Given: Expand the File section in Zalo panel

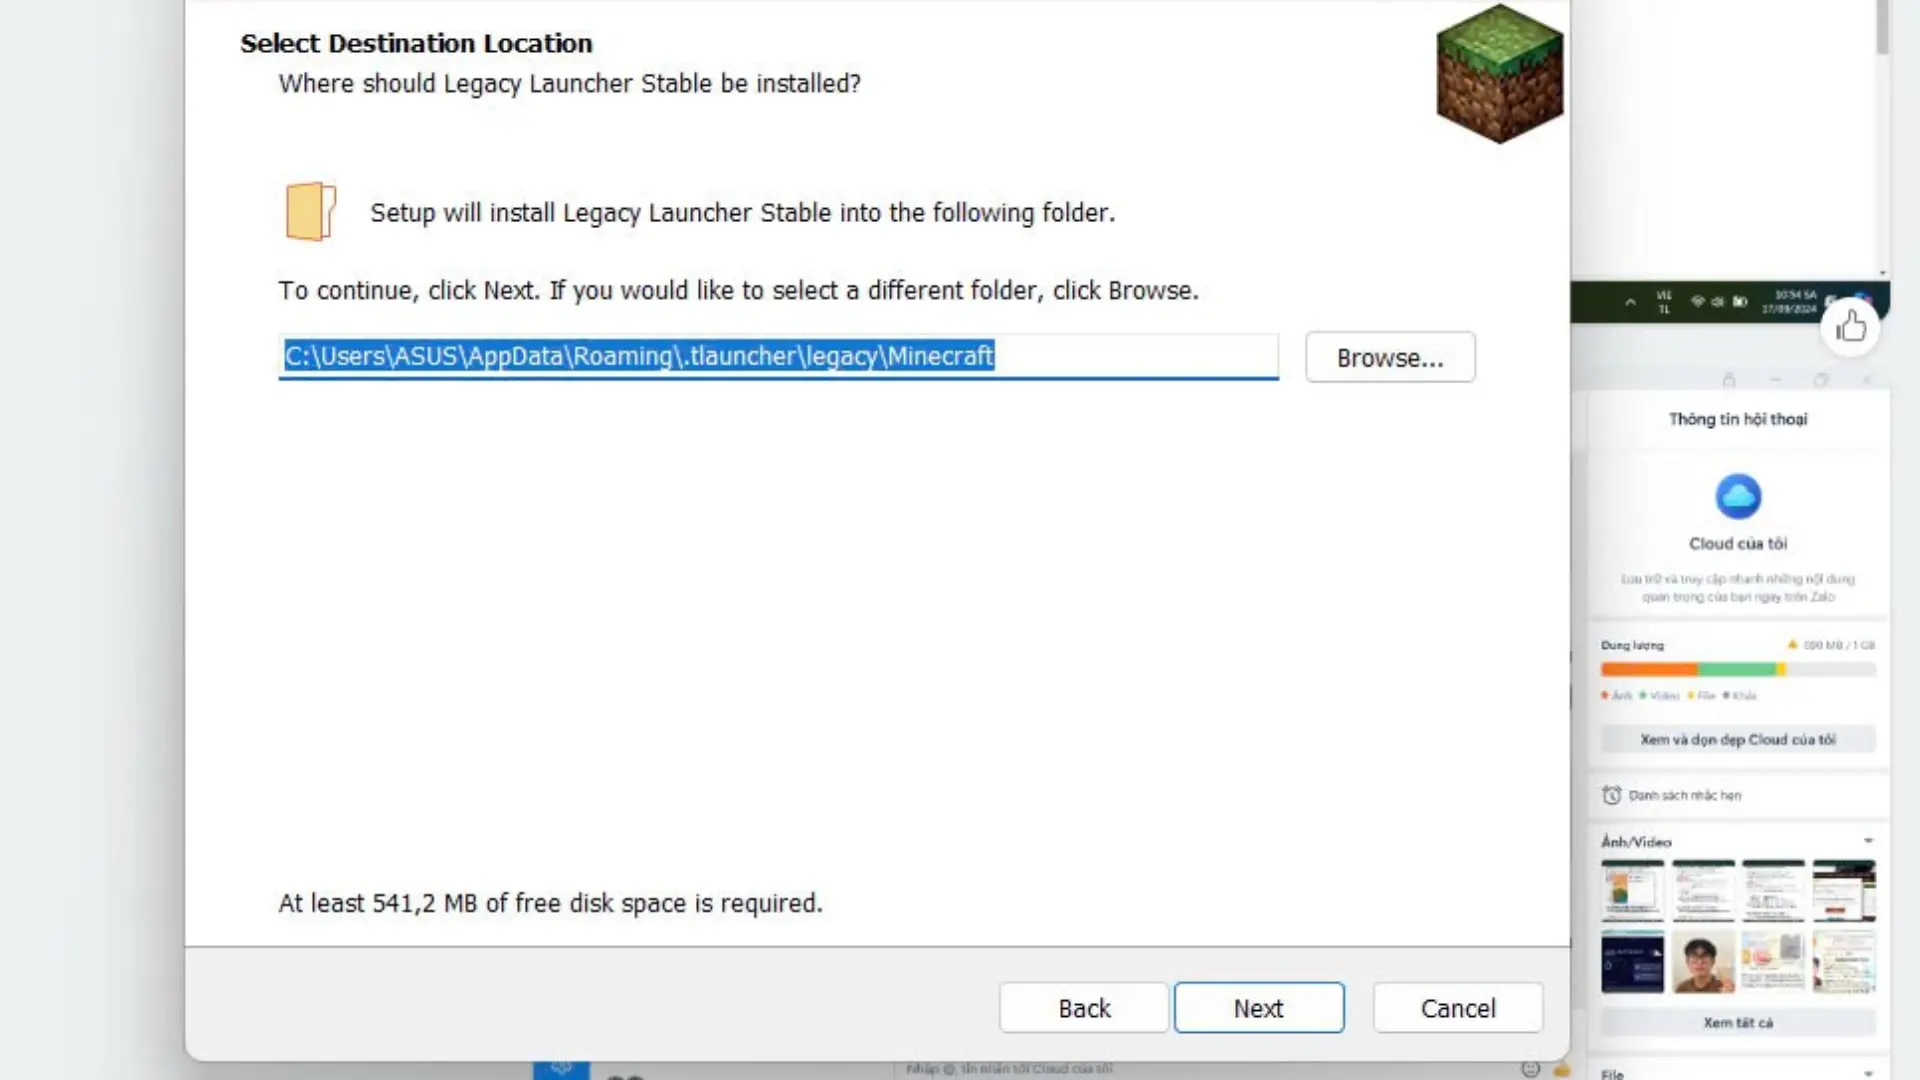Looking at the screenshot, I should pyautogui.click(x=1868, y=1073).
